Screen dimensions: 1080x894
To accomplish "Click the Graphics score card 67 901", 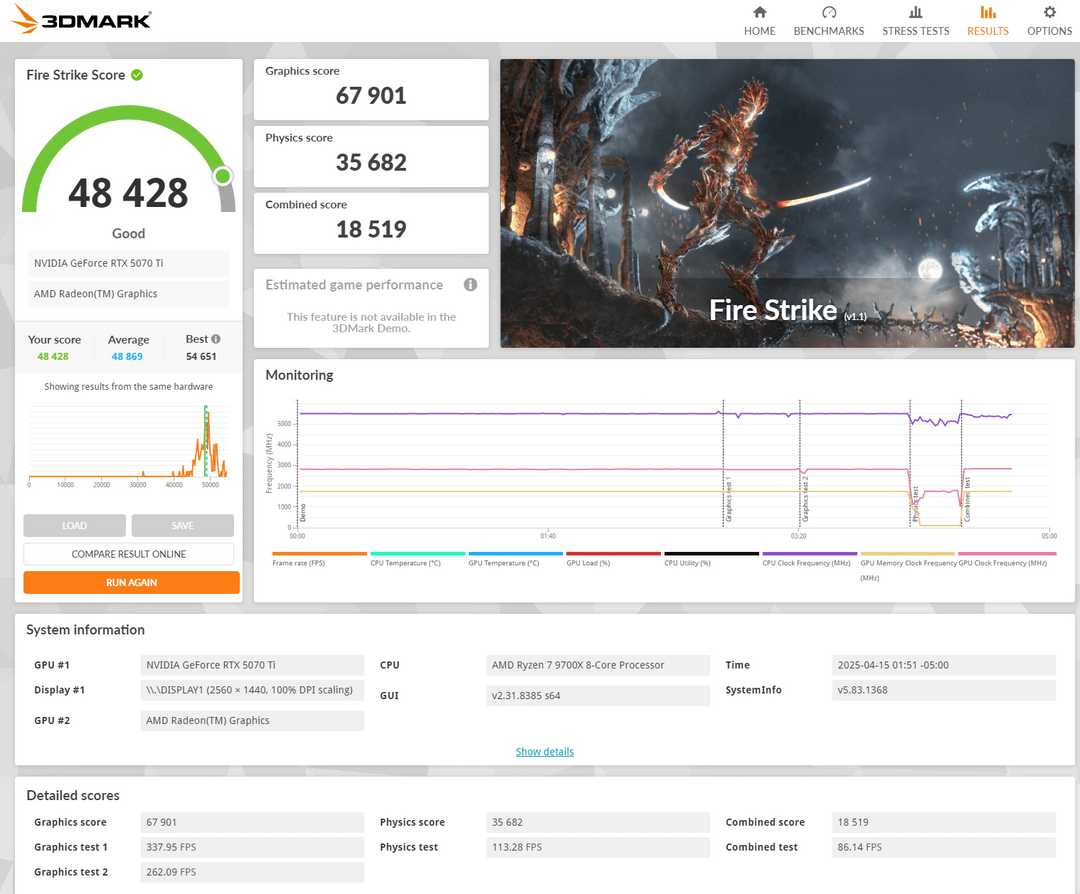I will point(371,90).
